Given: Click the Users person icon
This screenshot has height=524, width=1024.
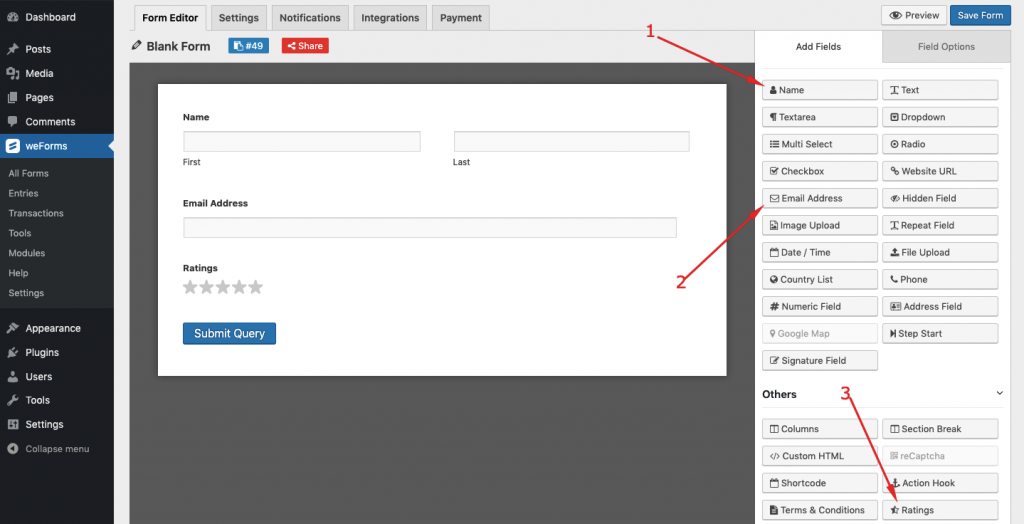Looking at the screenshot, I should coord(12,376).
